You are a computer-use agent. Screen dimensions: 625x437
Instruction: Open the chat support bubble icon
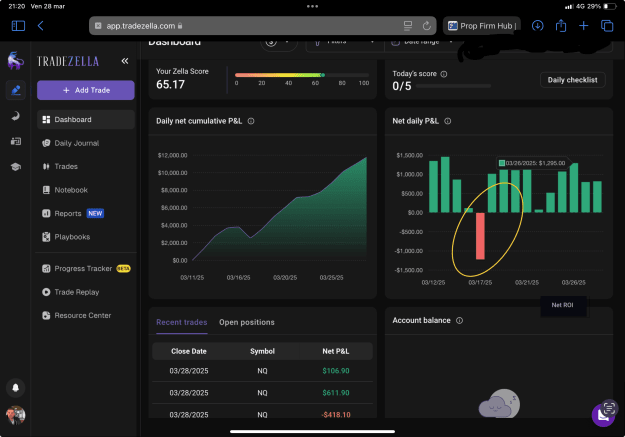tap(603, 415)
